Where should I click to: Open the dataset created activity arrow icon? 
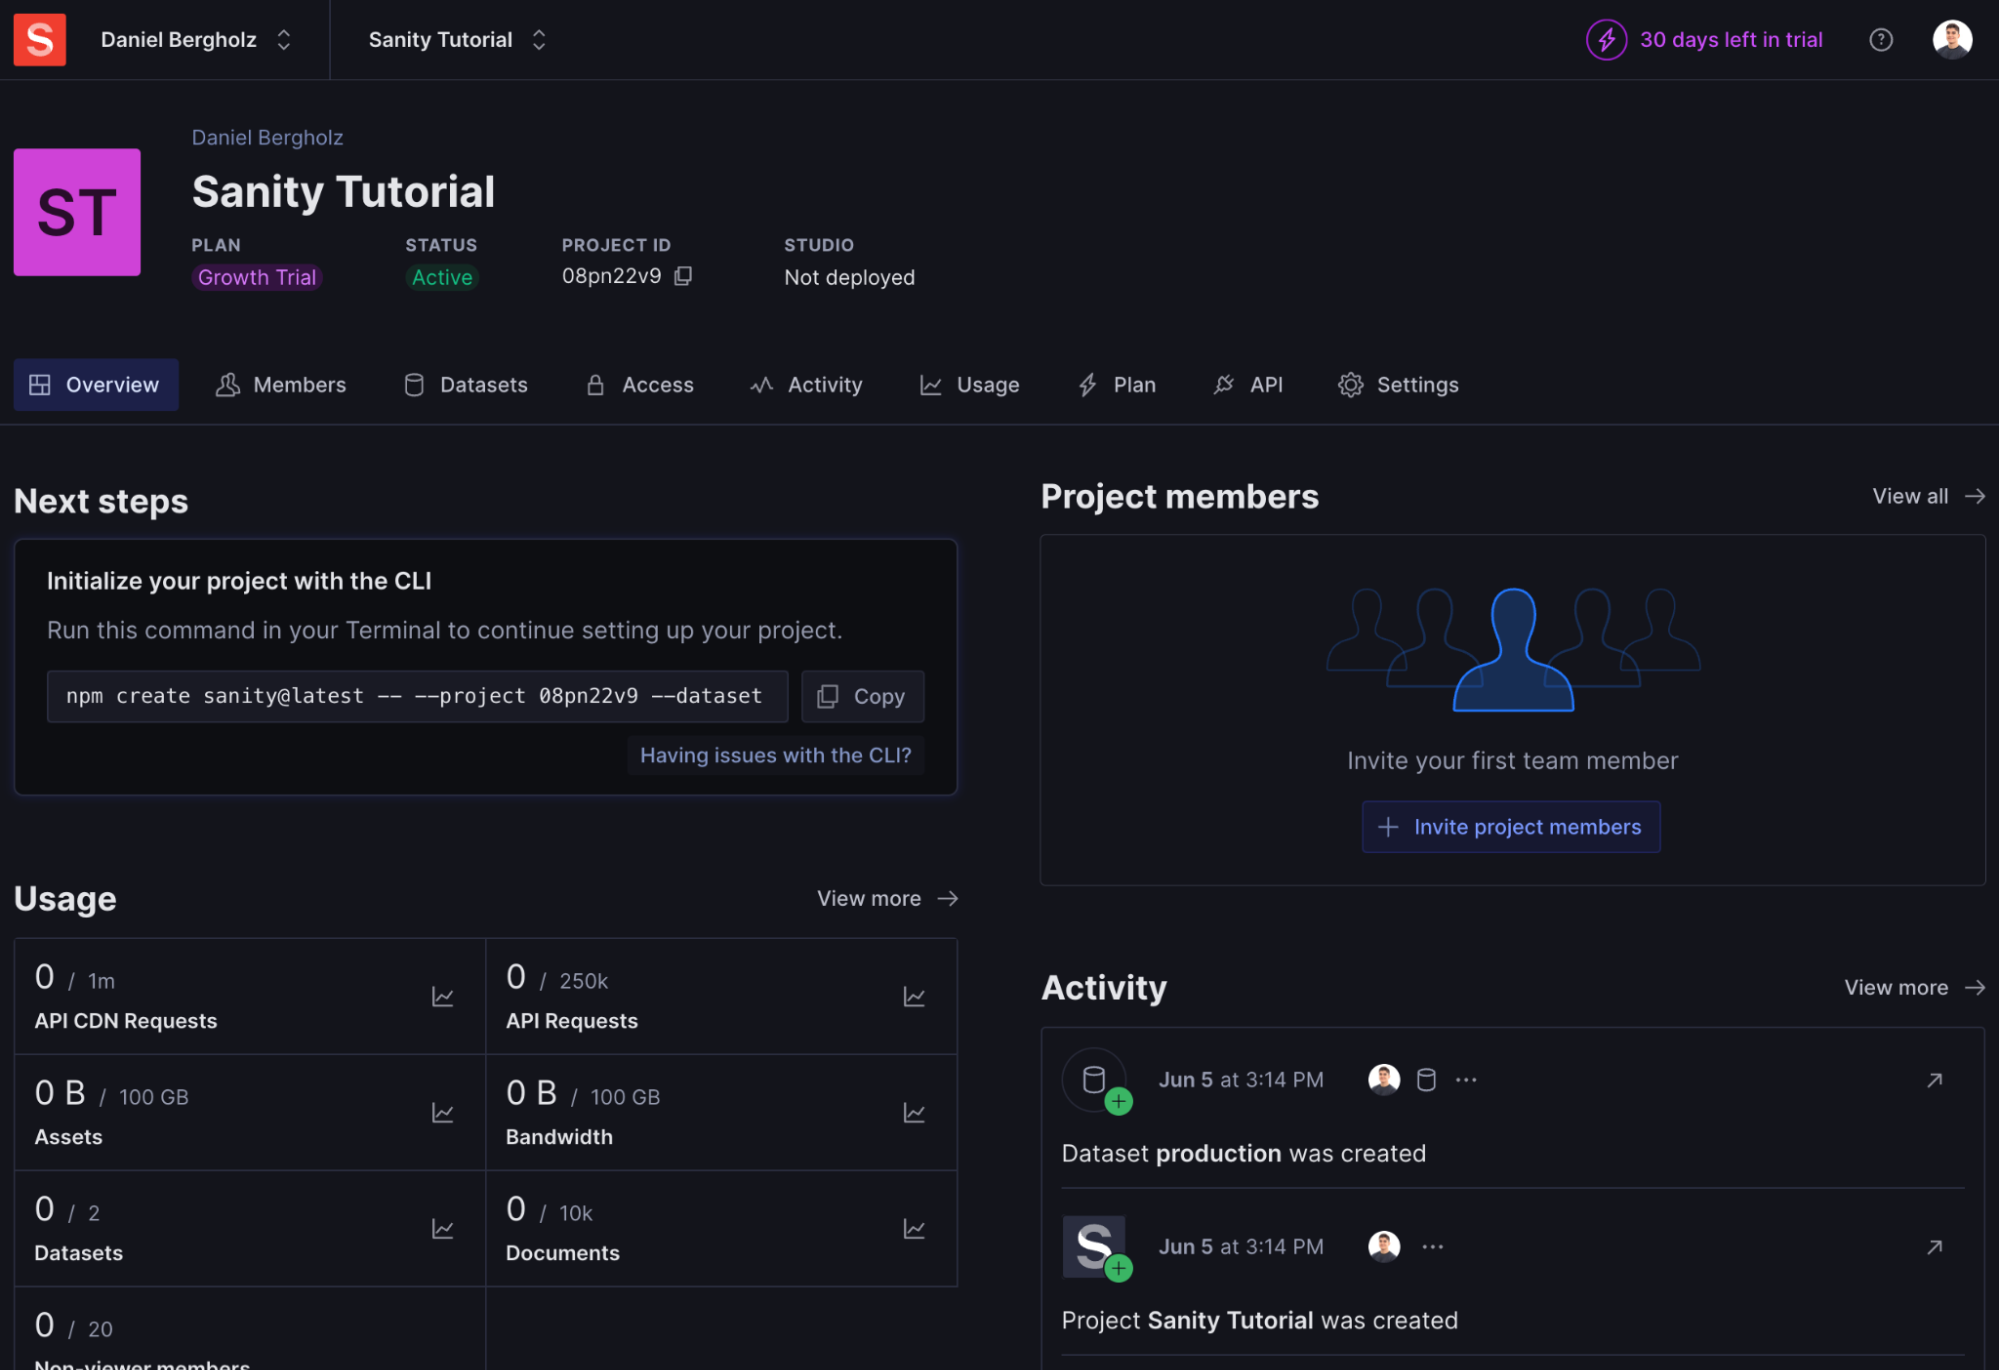click(1934, 1080)
